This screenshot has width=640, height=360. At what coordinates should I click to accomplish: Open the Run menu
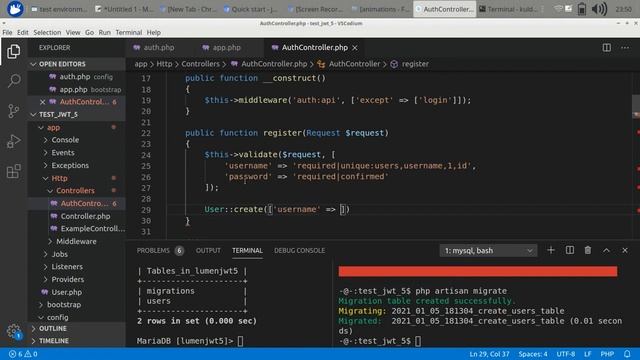tap(104, 32)
